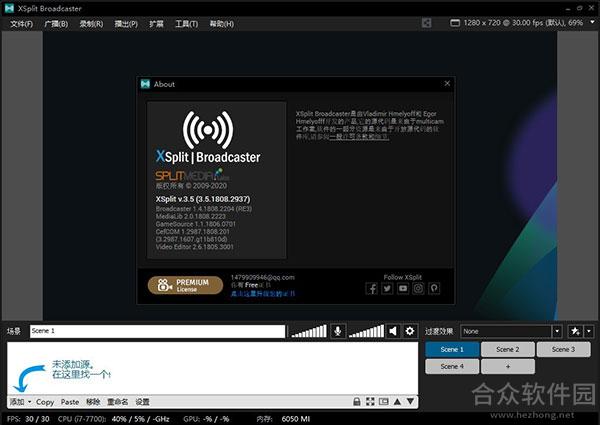Close the About dialog
Image resolution: width=600 pixels, height=425 pixels.
pos(447,83)
